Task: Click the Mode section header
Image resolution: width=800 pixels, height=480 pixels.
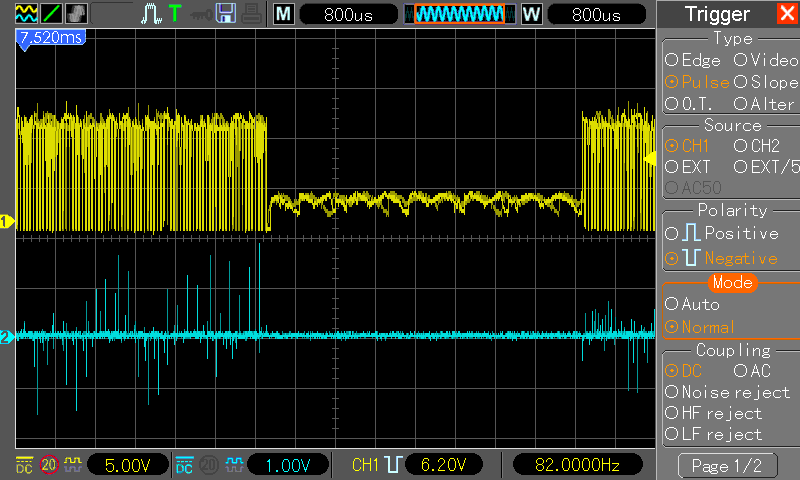Action: click(x=732, y=283)
